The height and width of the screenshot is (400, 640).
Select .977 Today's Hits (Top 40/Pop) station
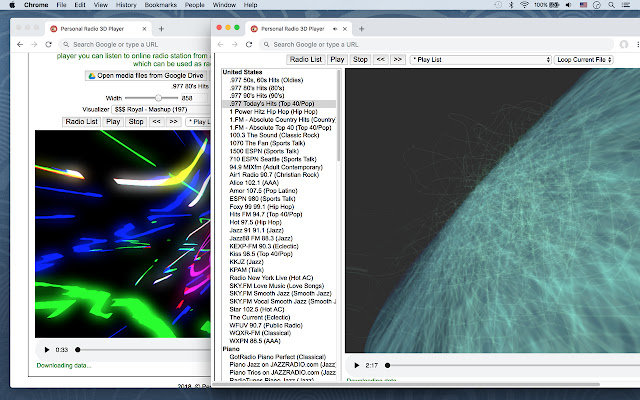(x=279, y=104)
